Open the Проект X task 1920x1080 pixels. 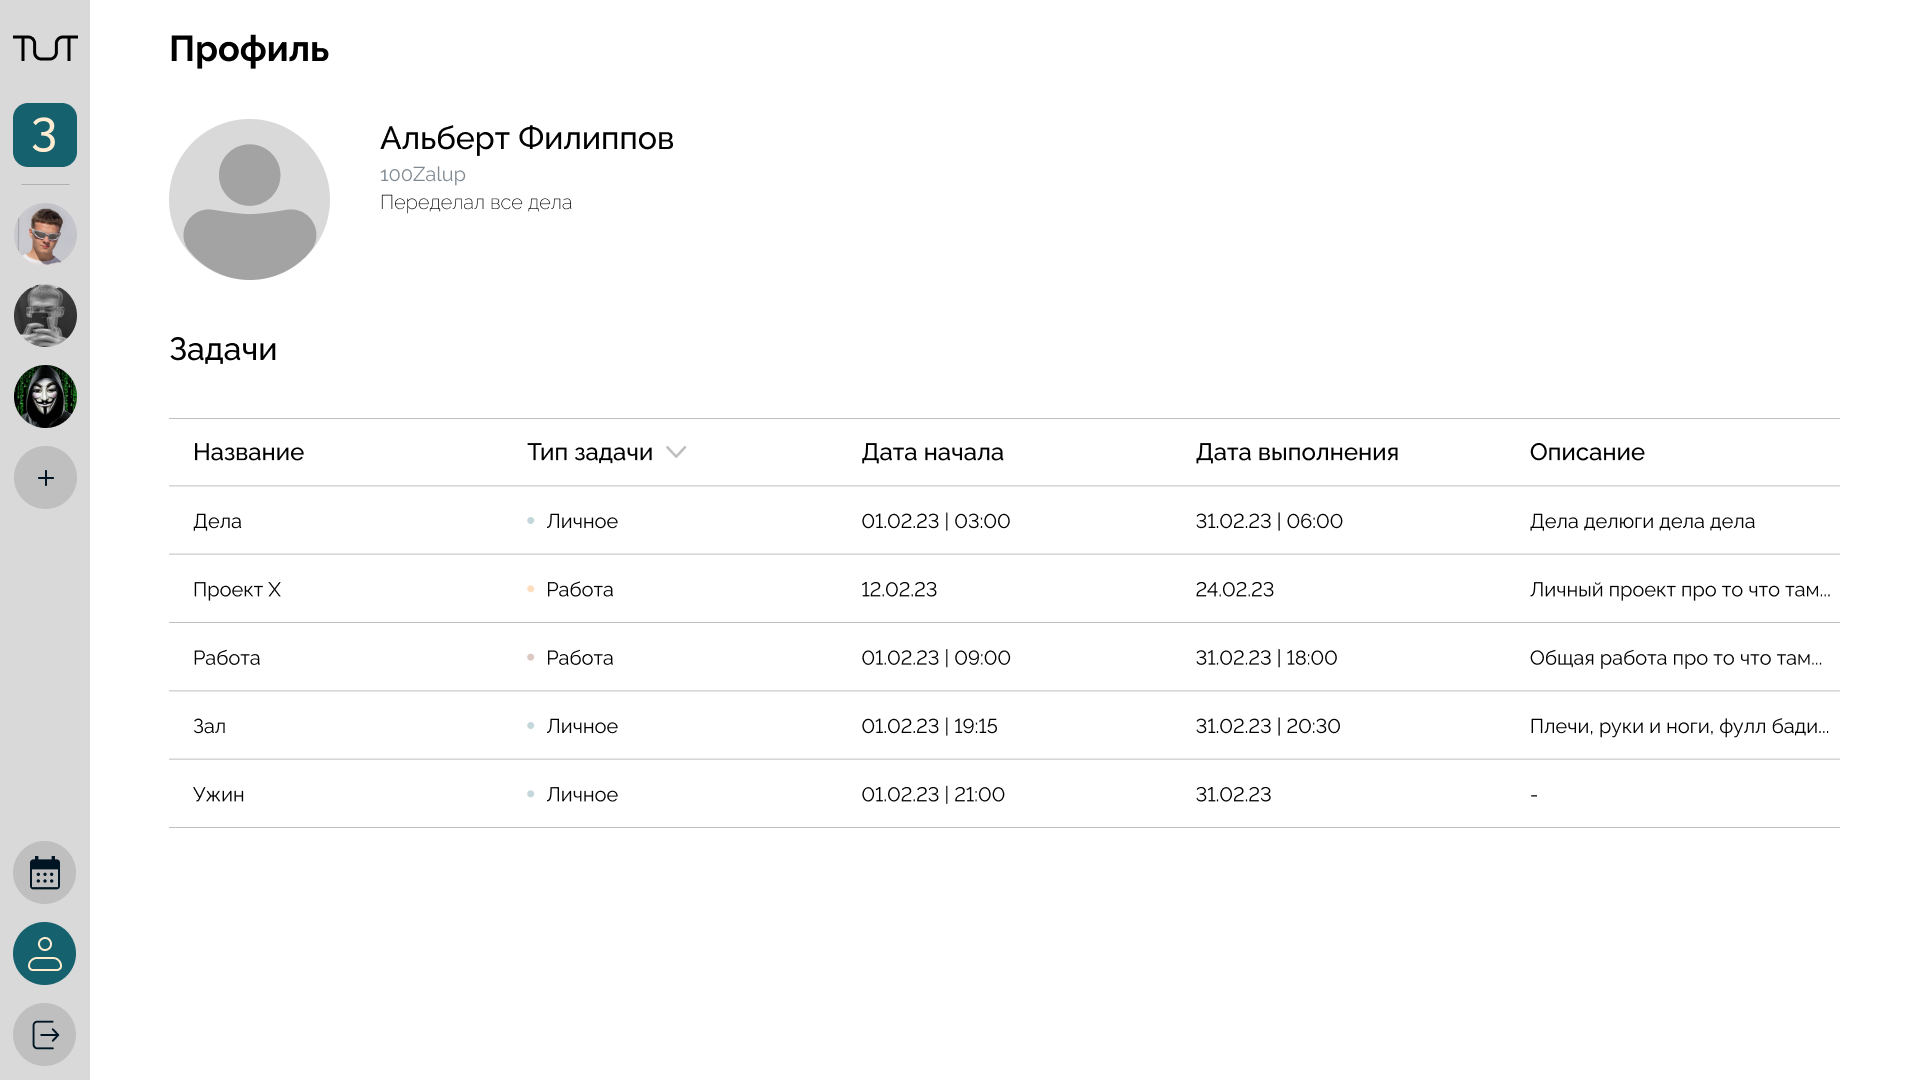pyautogui.click(x=237, y=590)
